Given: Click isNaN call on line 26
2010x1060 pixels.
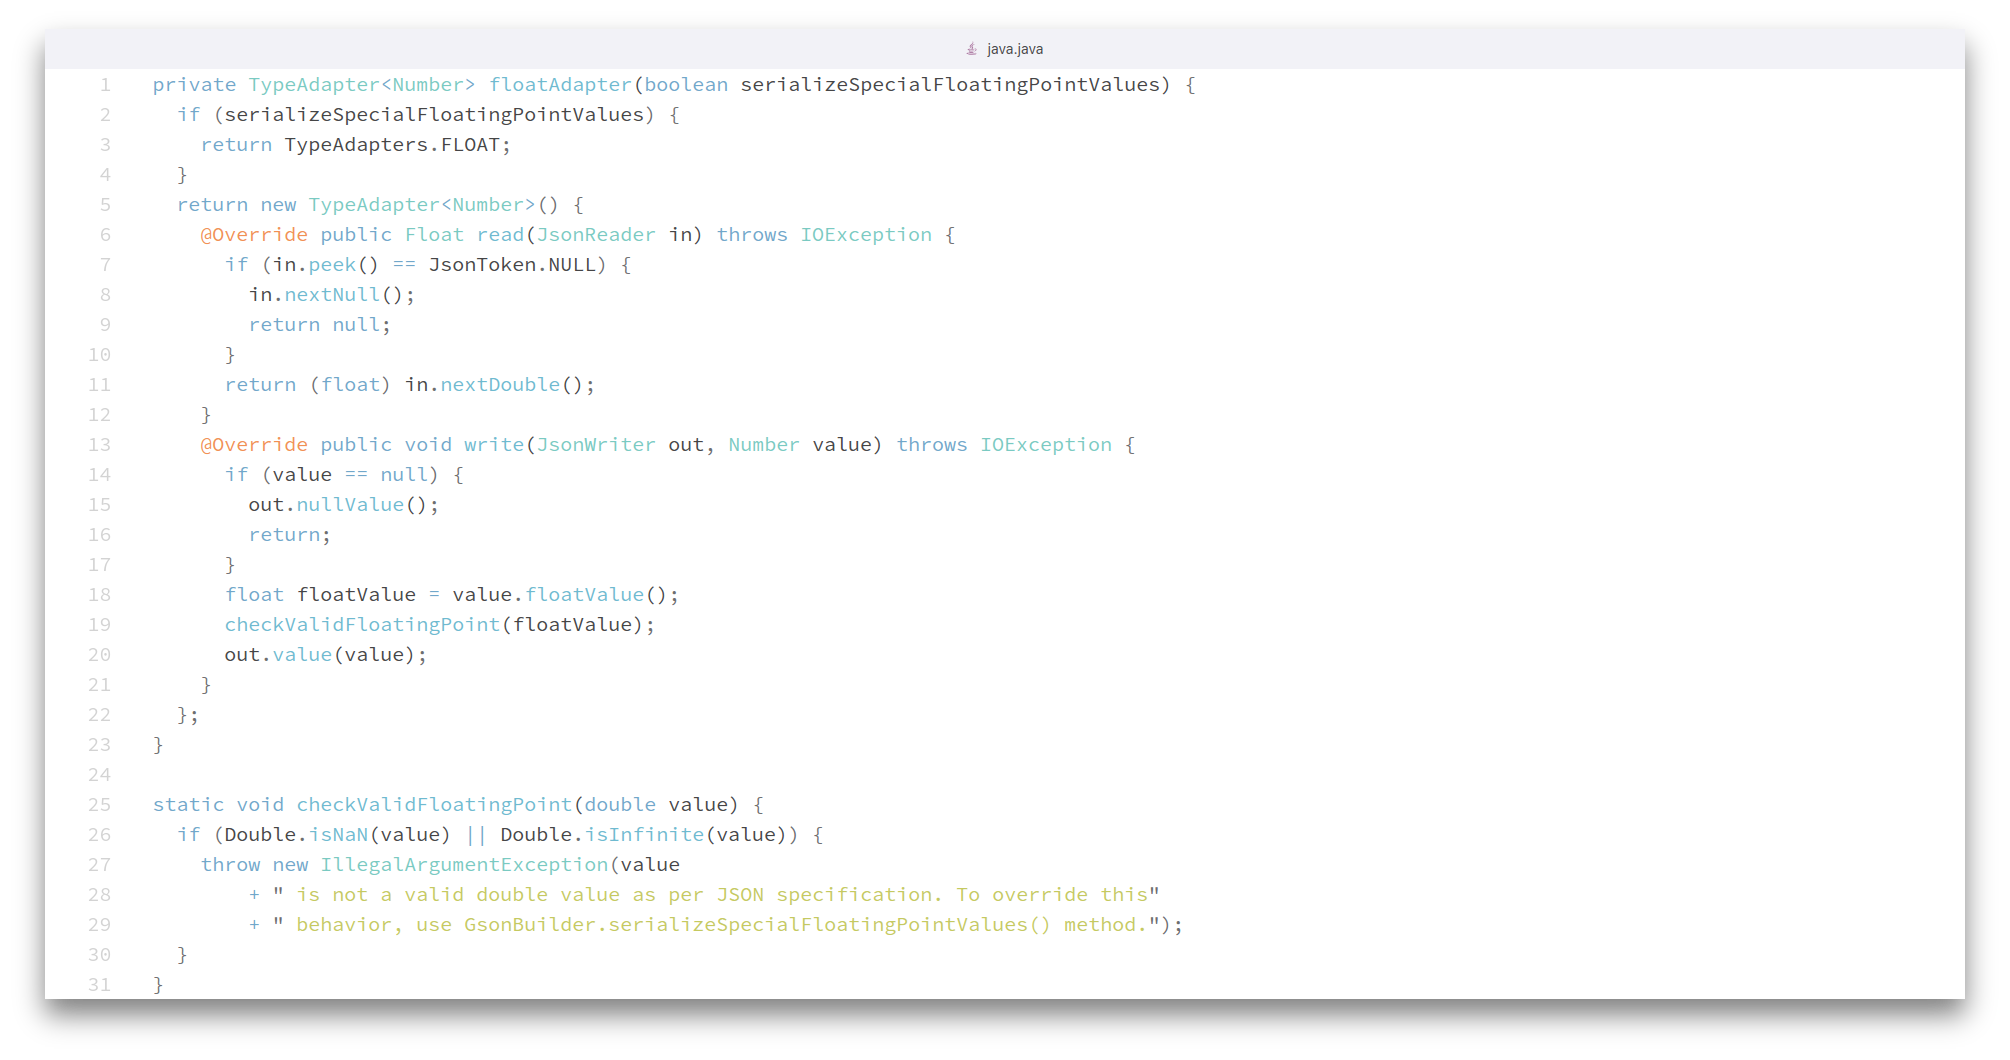Looking at the screenshot, I should coord(338,835).
